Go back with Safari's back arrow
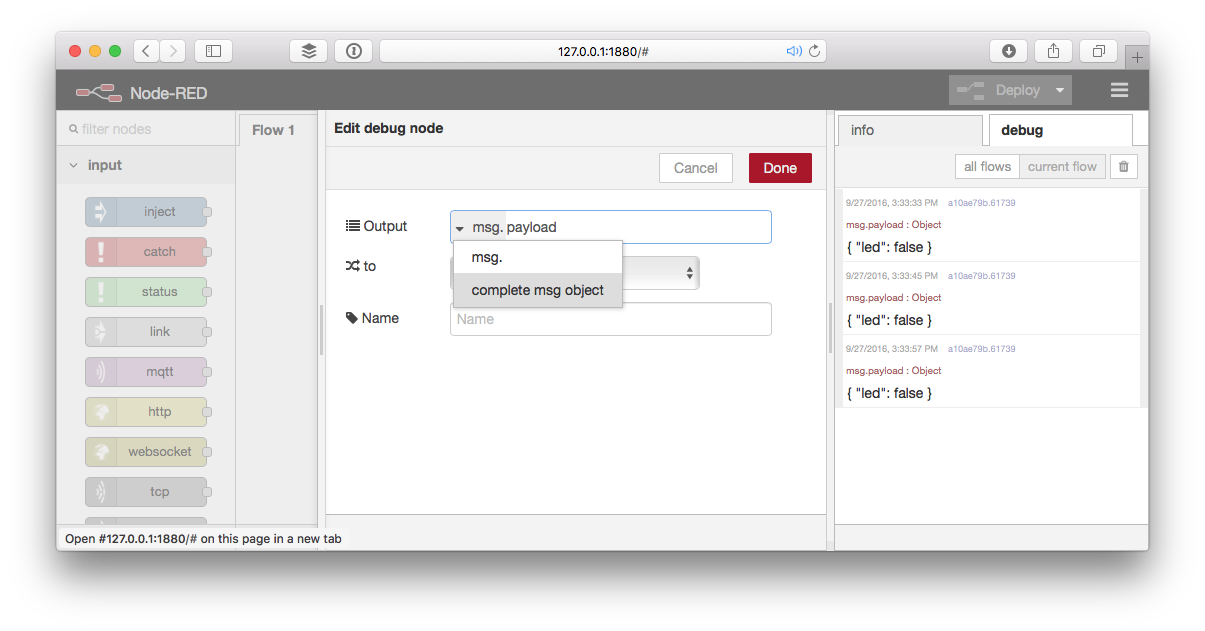This screenshot has width=1205, height=631. pyautogui.click(x=146, y=51)
